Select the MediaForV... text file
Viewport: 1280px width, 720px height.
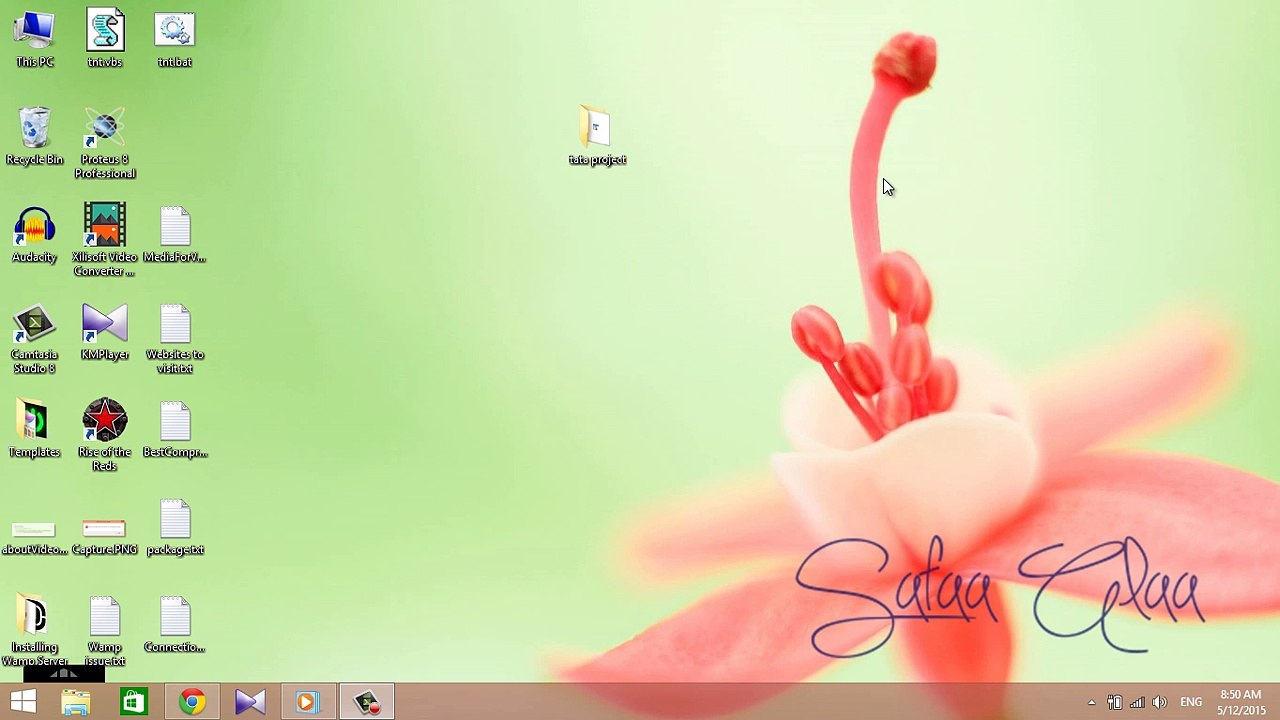tap(174, 235)
